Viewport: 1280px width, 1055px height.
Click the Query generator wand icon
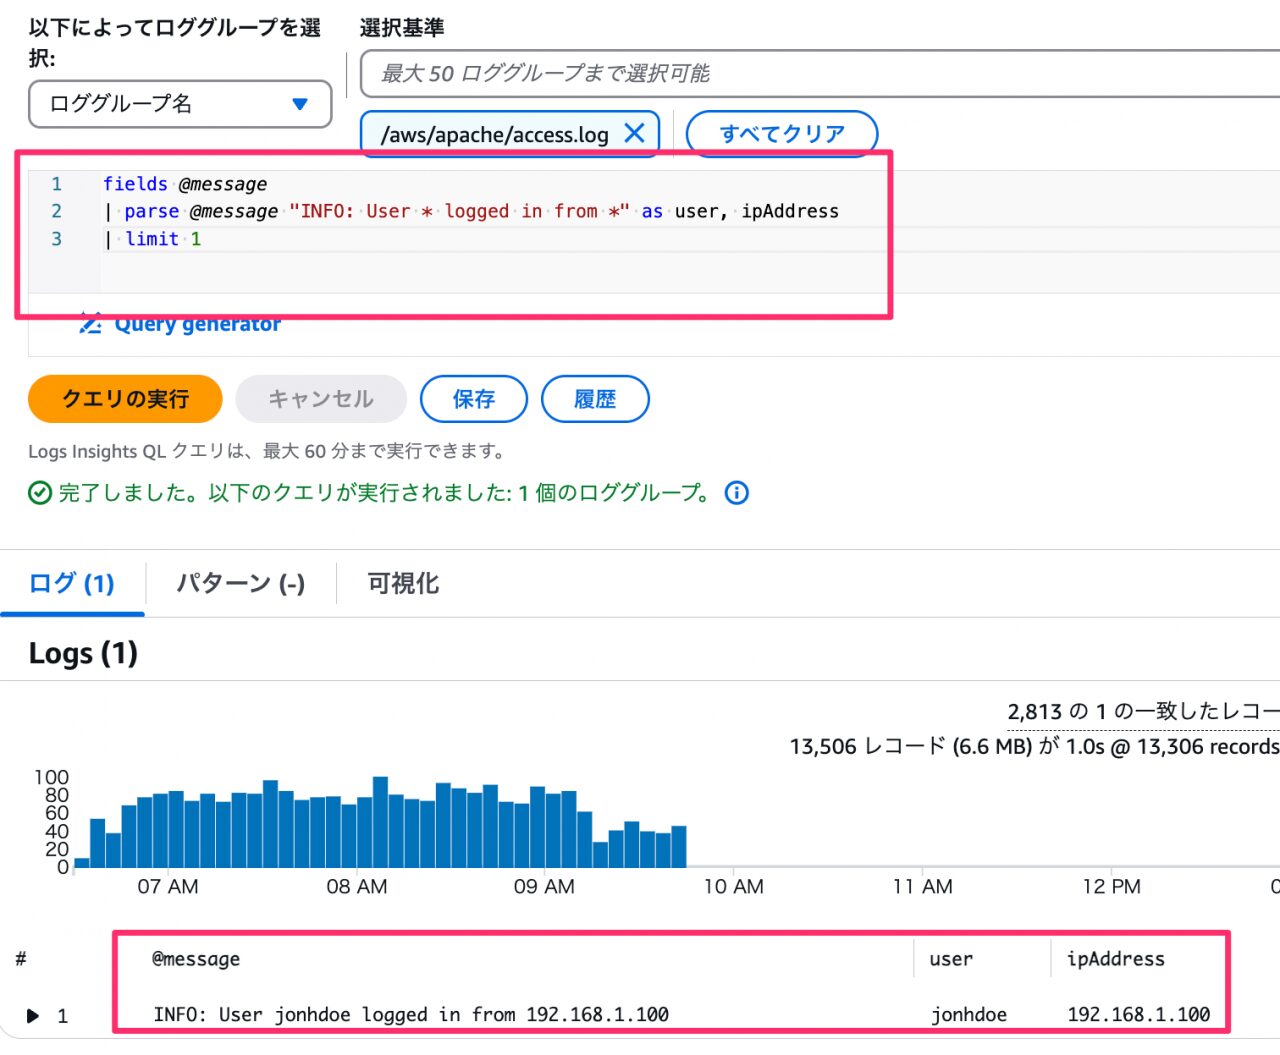coord(91,324)
